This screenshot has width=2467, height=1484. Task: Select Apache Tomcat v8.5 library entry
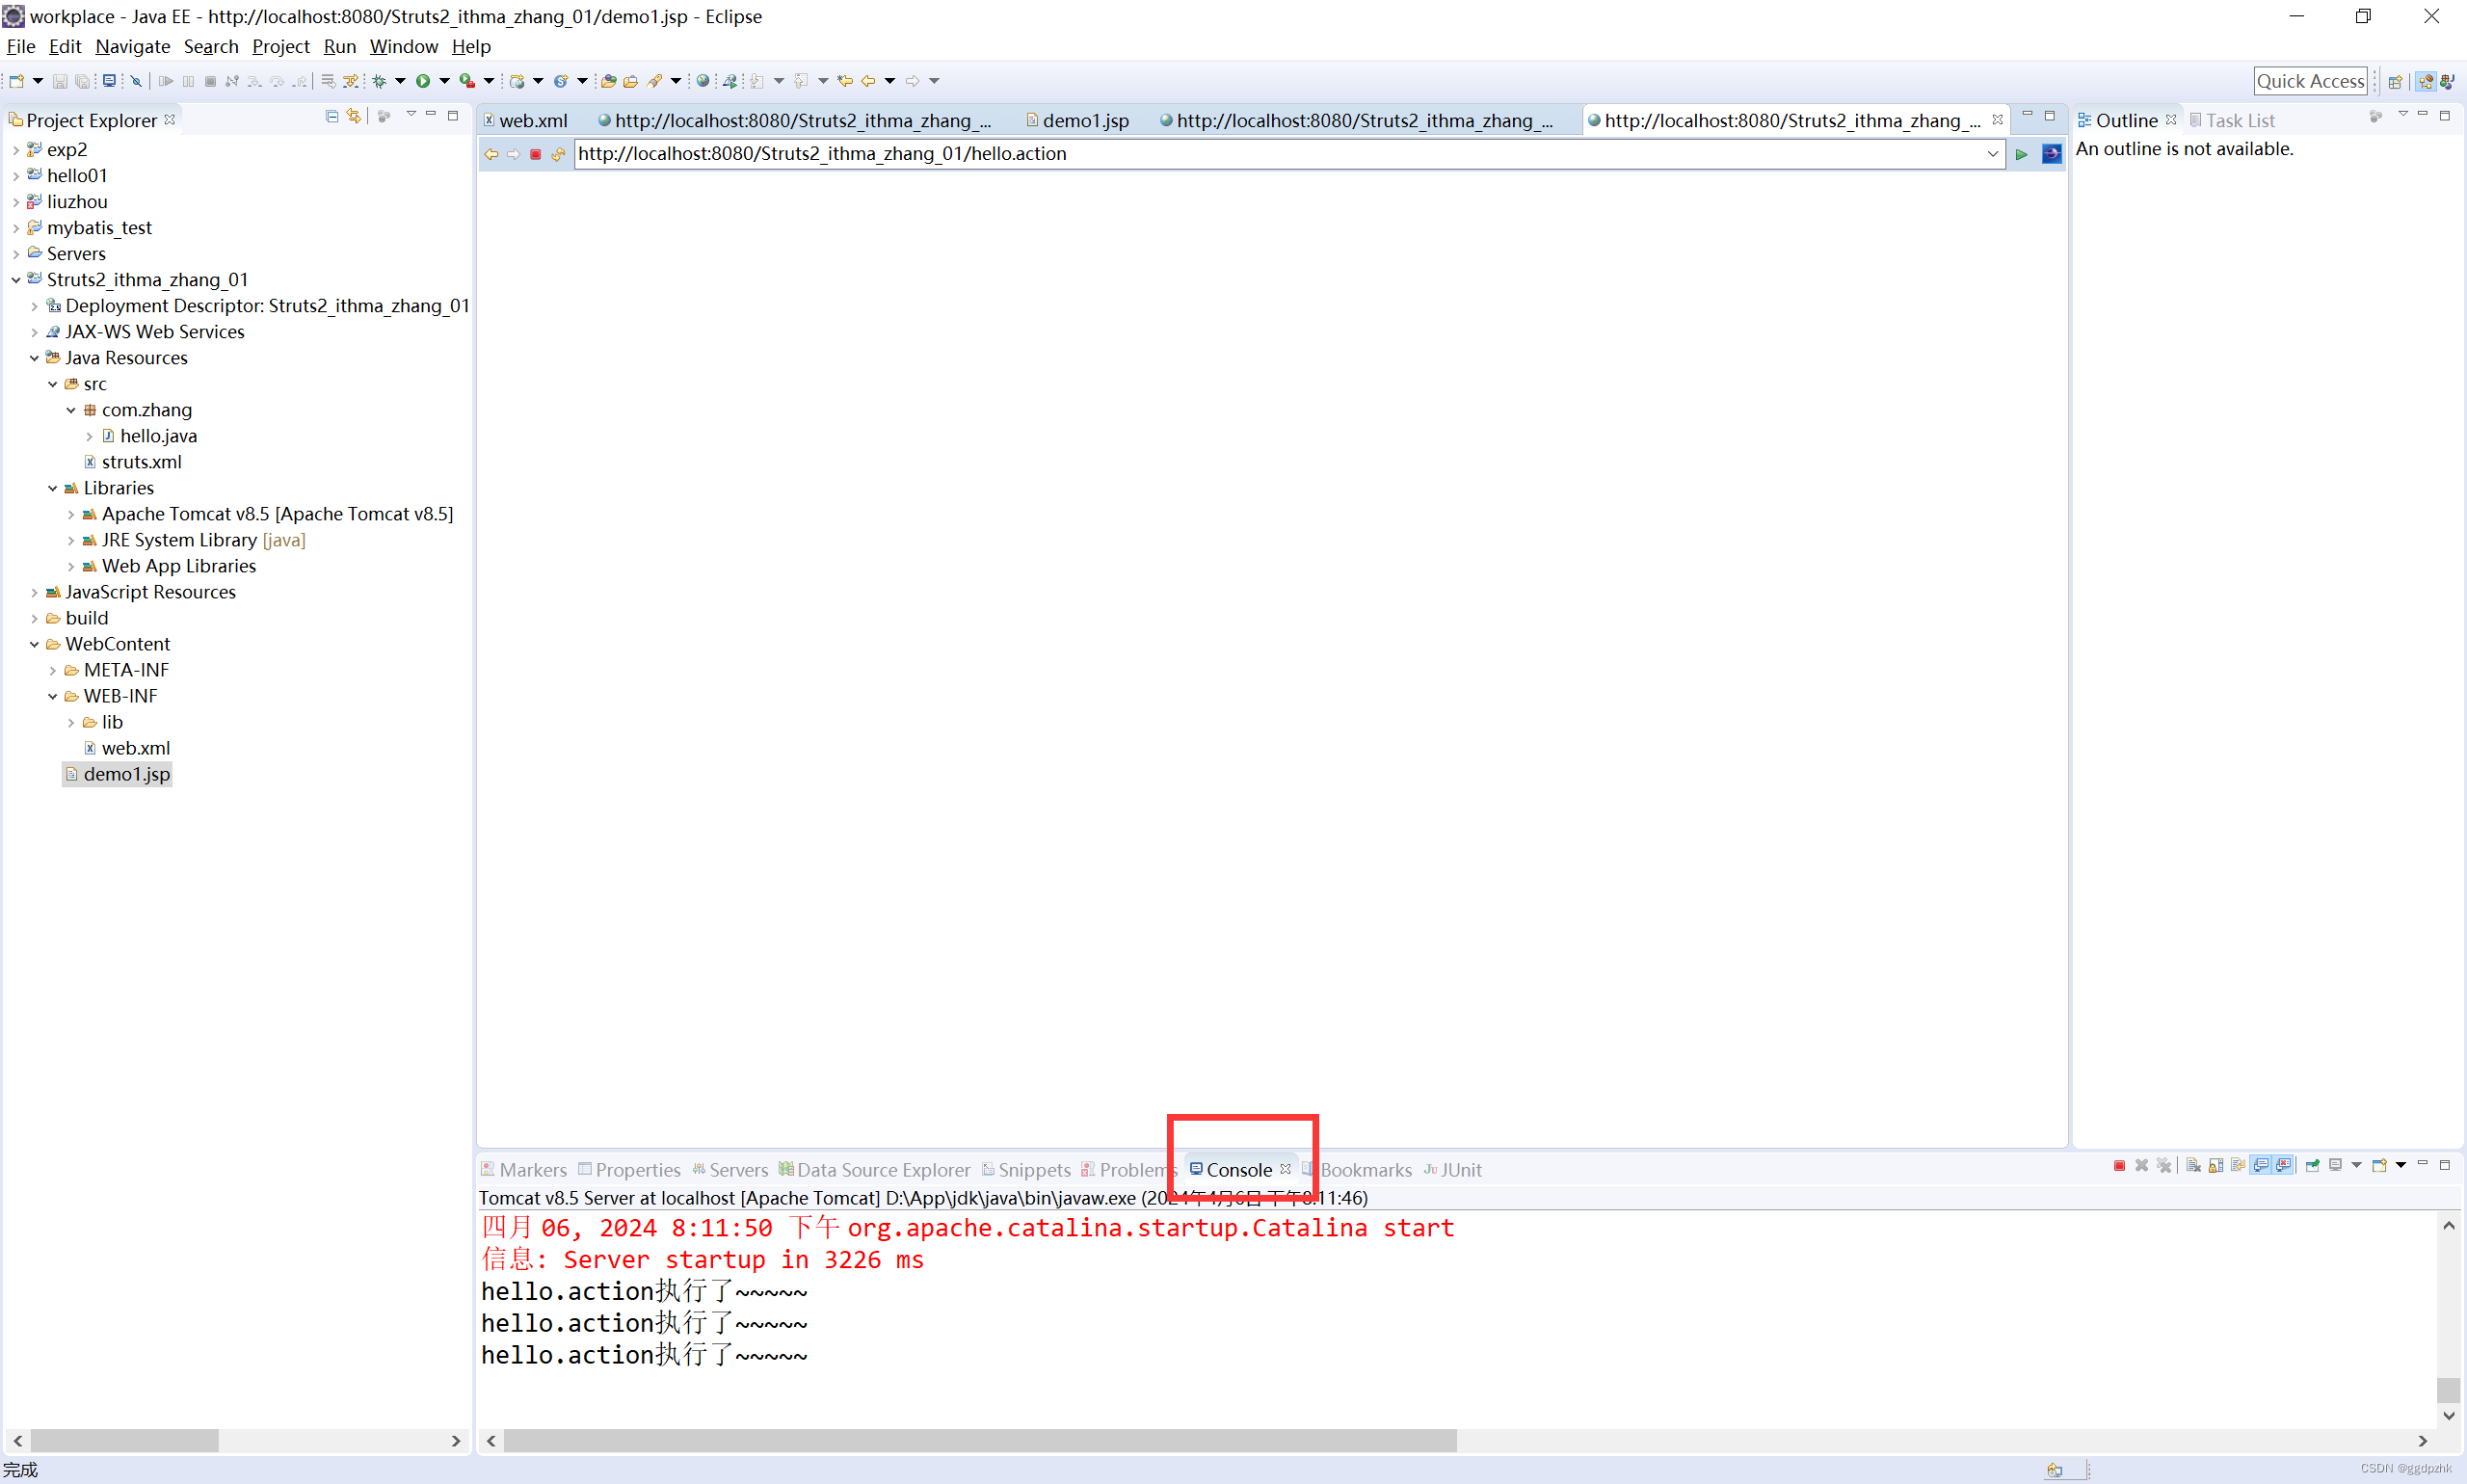point(268,514)
